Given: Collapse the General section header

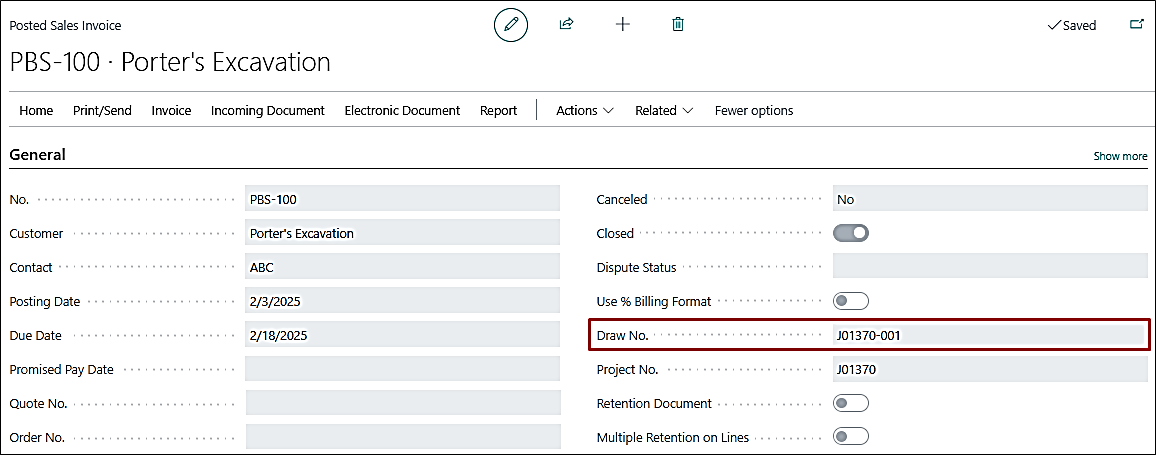Looking at the screenshot, I should tap(38, 155).
